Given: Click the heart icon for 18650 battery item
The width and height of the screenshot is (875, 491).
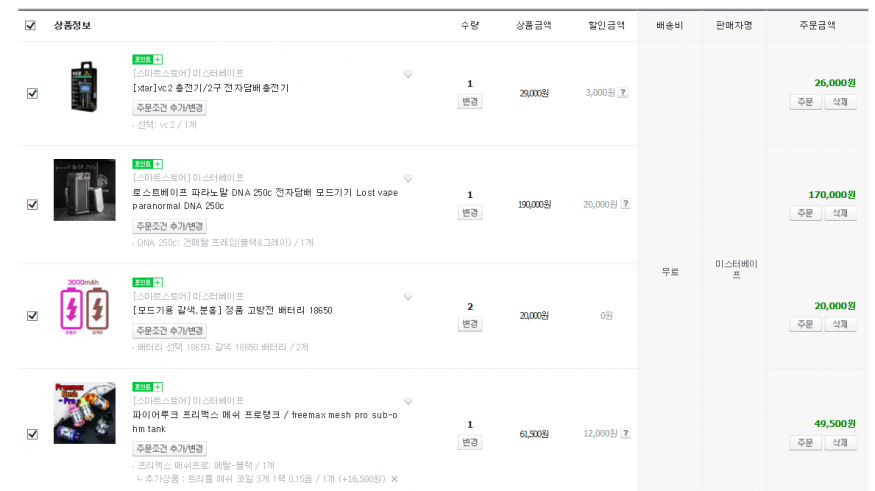Looking at the screenshot, I should point(408,297).
